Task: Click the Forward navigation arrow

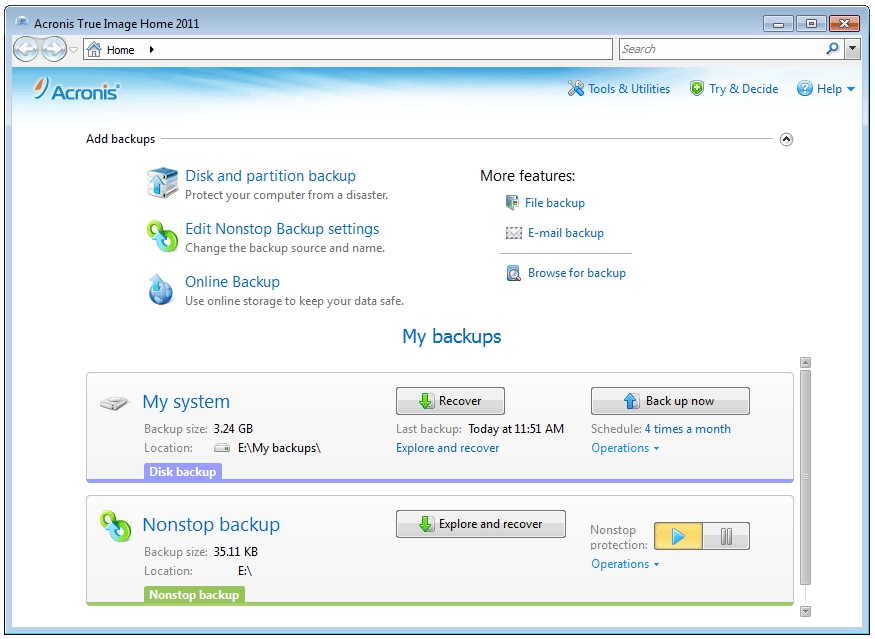Action: tap(54, 50)
